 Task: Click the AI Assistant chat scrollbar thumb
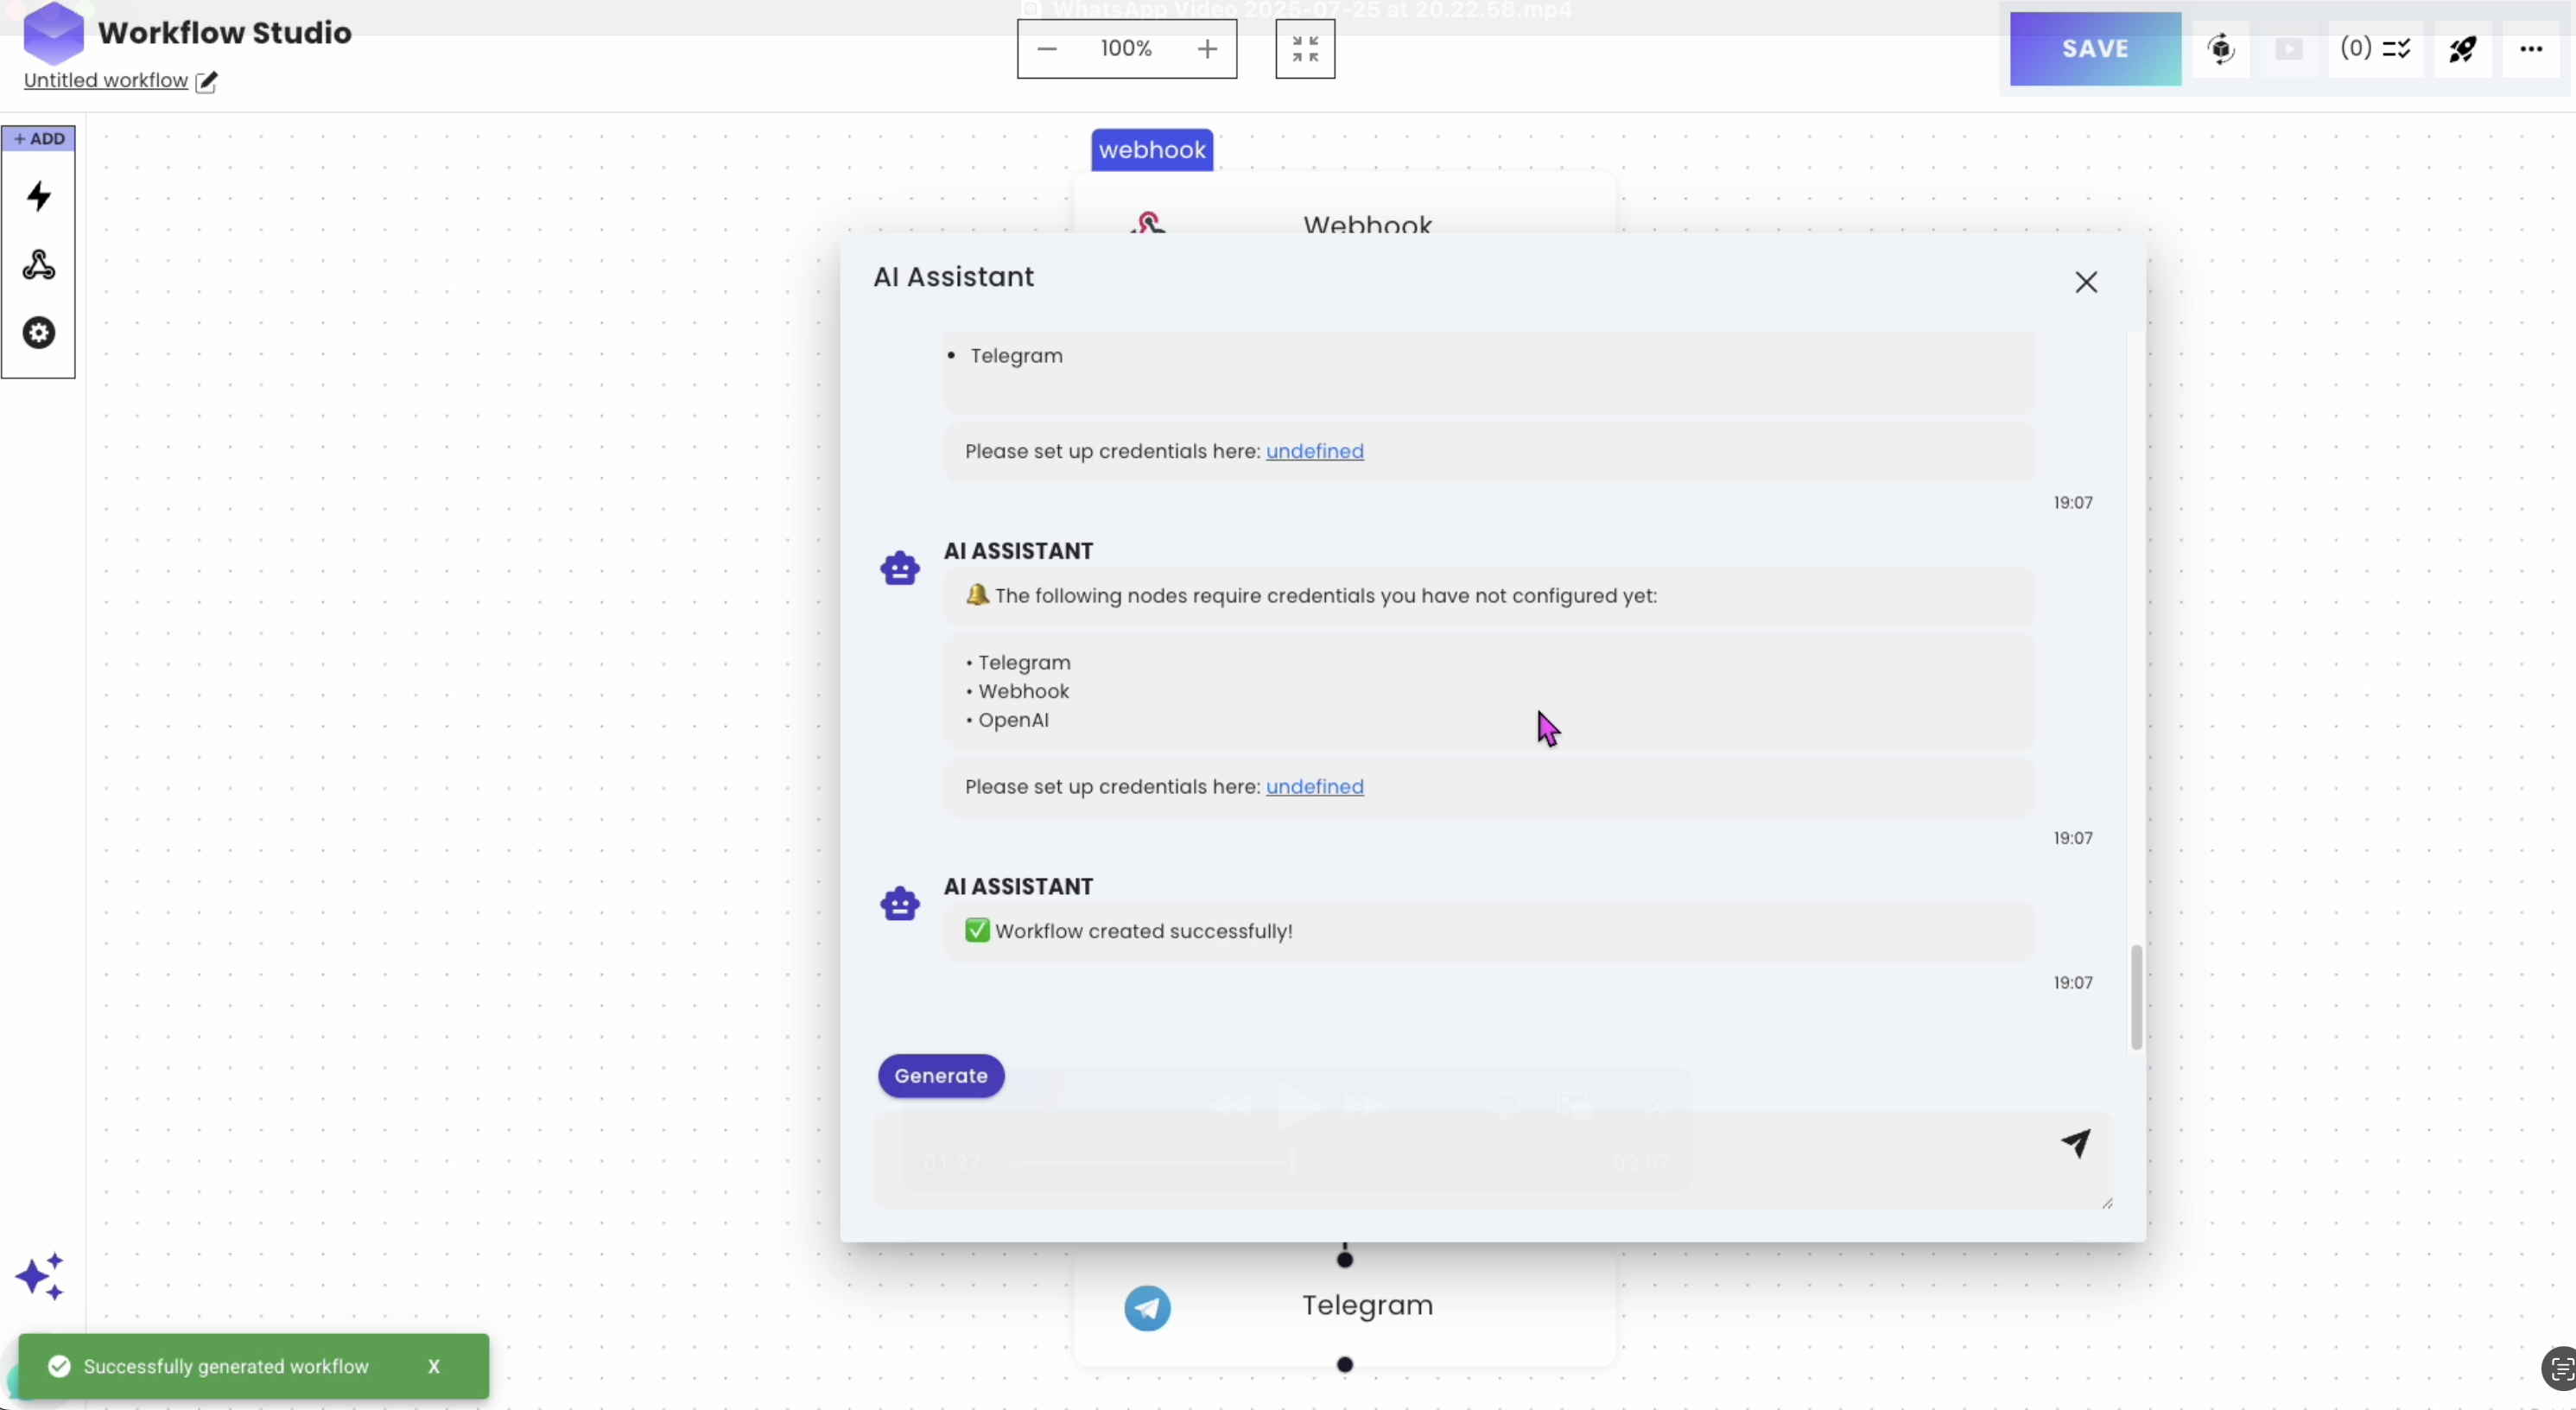(2136, 997)
